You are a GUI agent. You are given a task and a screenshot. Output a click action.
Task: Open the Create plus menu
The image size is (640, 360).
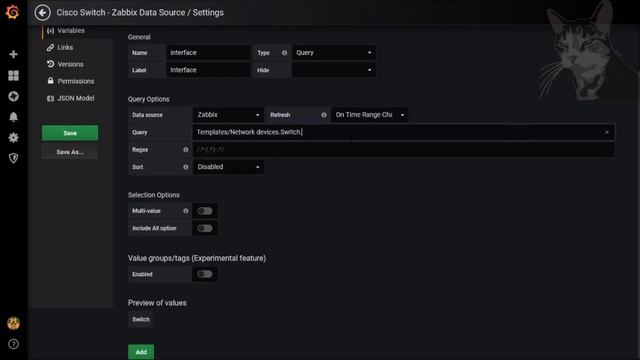[13, 54]
